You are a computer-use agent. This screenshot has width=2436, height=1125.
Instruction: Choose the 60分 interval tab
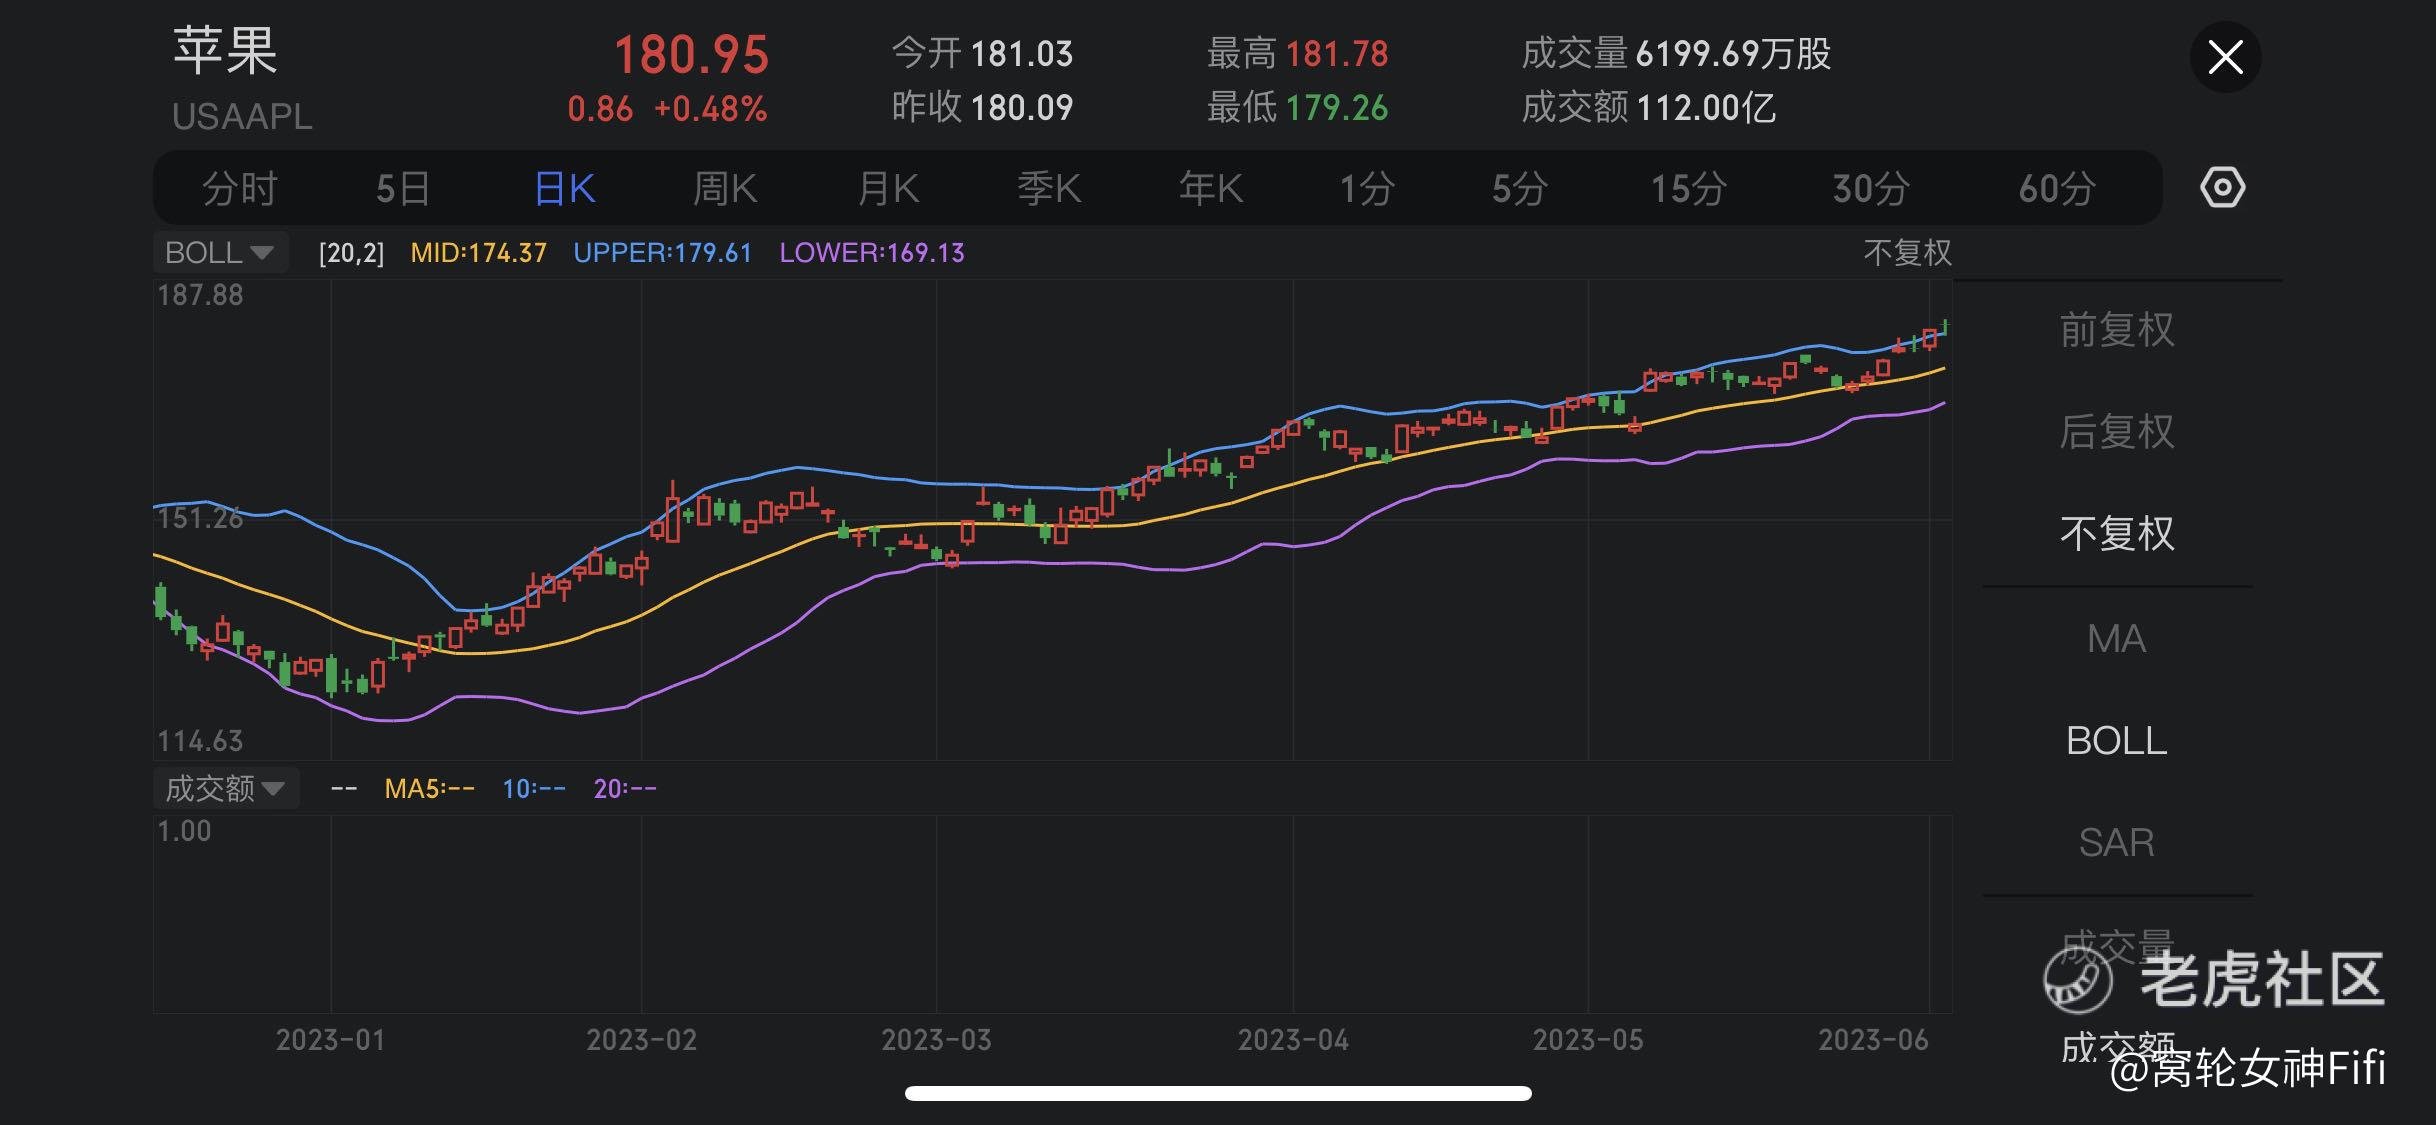(x=2056, y=188)
